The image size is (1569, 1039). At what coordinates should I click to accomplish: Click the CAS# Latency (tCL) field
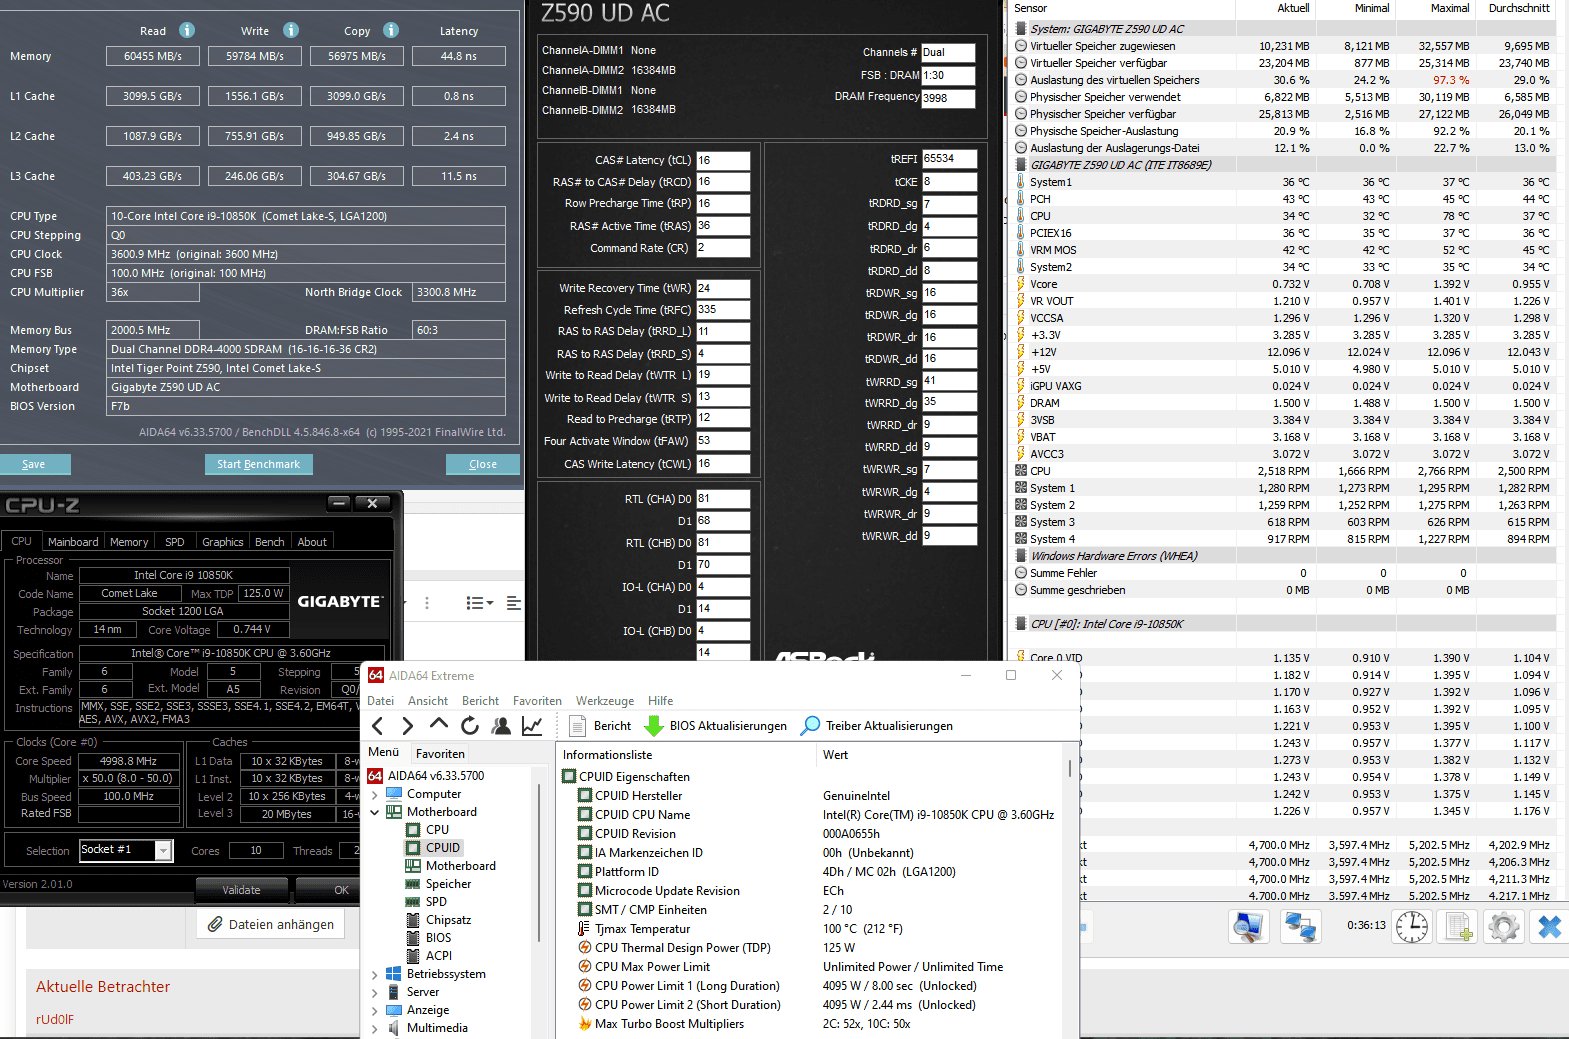pos(723,160)
